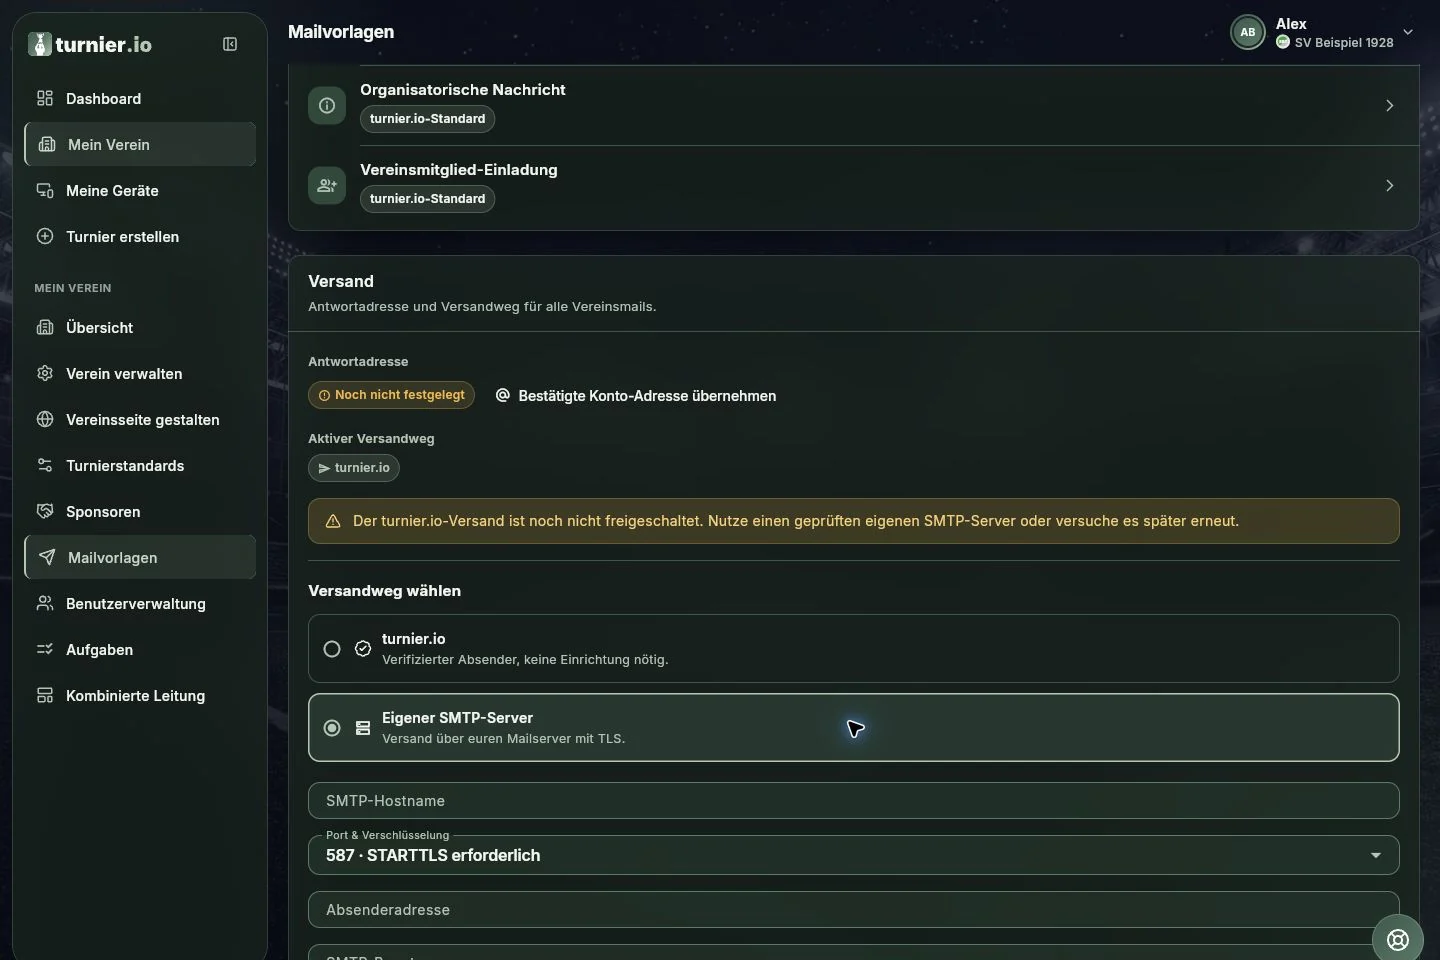This screenshot has width=1440, height=960.
Task: Click the Noch nicht festgelegt status badge
Action: (x=392, y=395)
